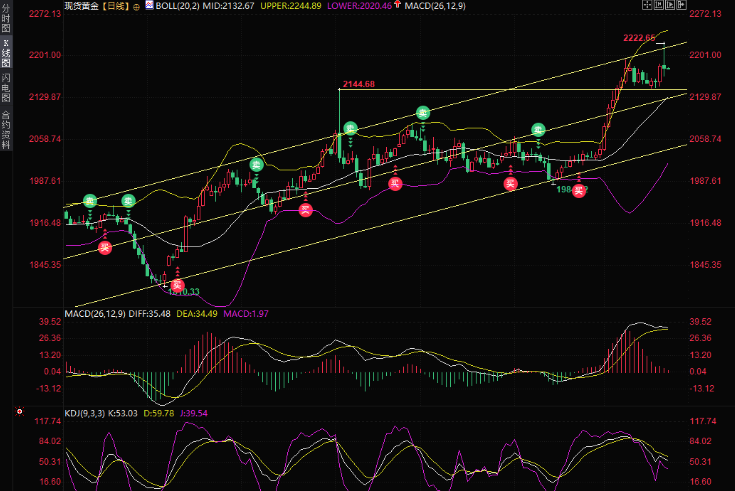Click the leftmost 买 buy marker

[105, 247]
